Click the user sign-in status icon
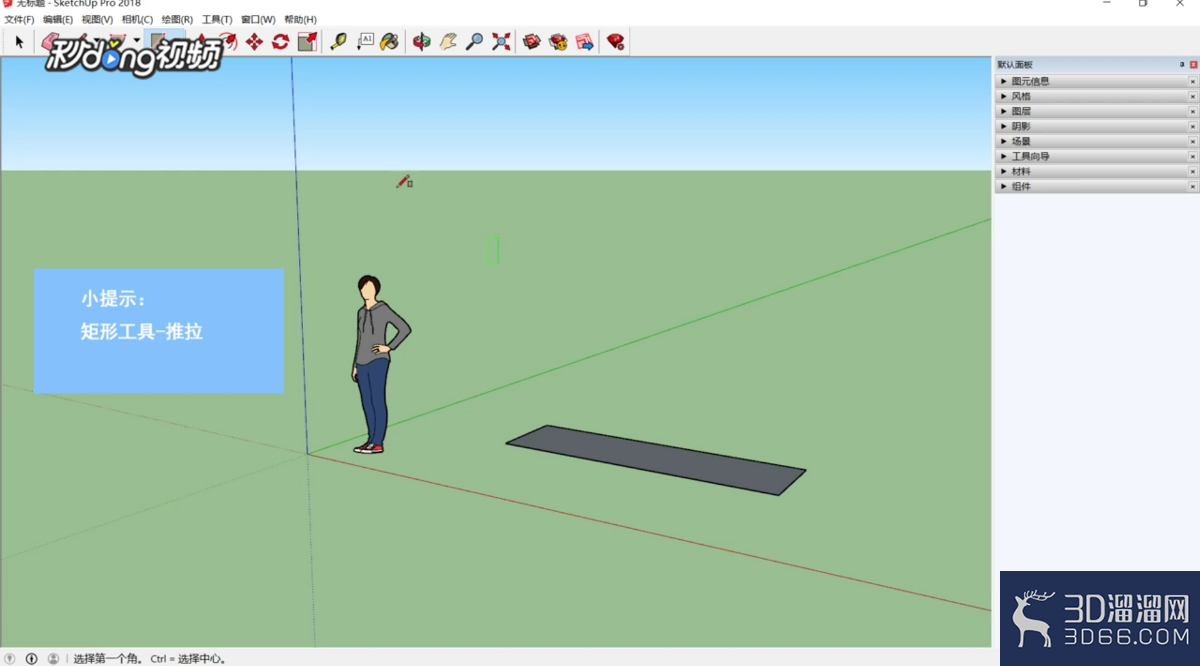This screenshot has height=666, width=1200. 53,659
